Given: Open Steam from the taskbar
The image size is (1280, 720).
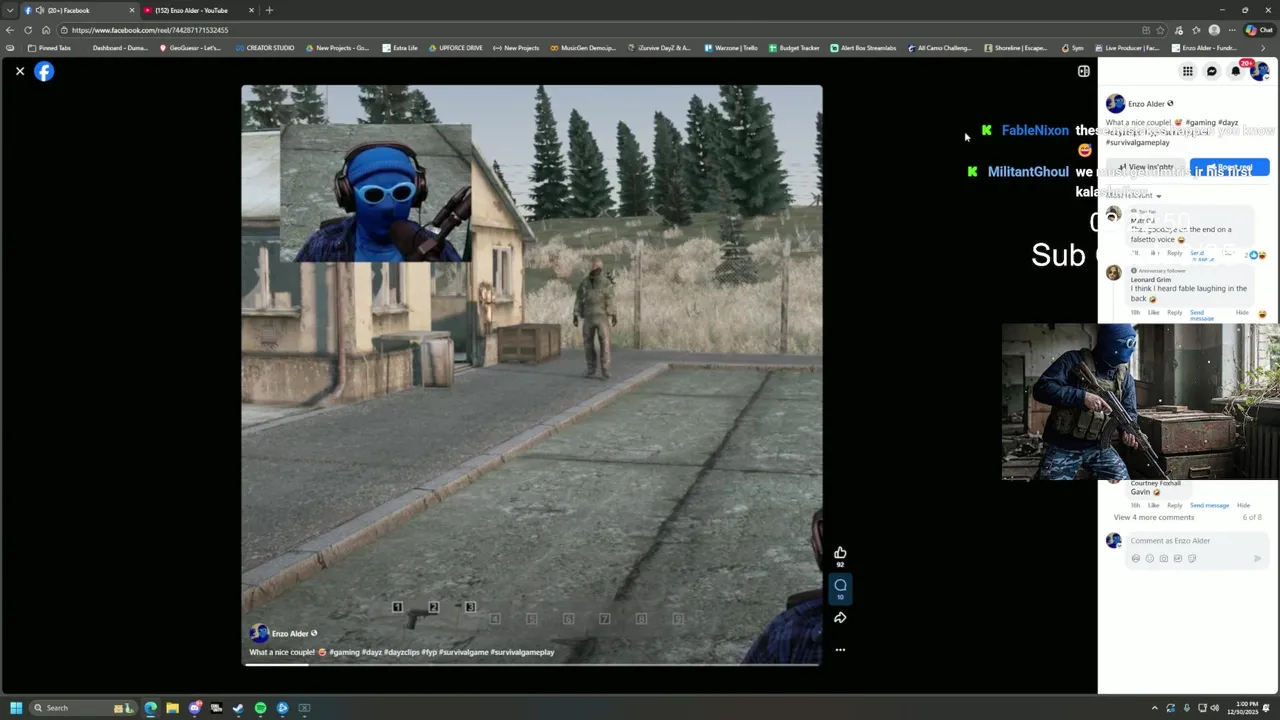Looking at the screenshot, I should [x=238, y=708].
